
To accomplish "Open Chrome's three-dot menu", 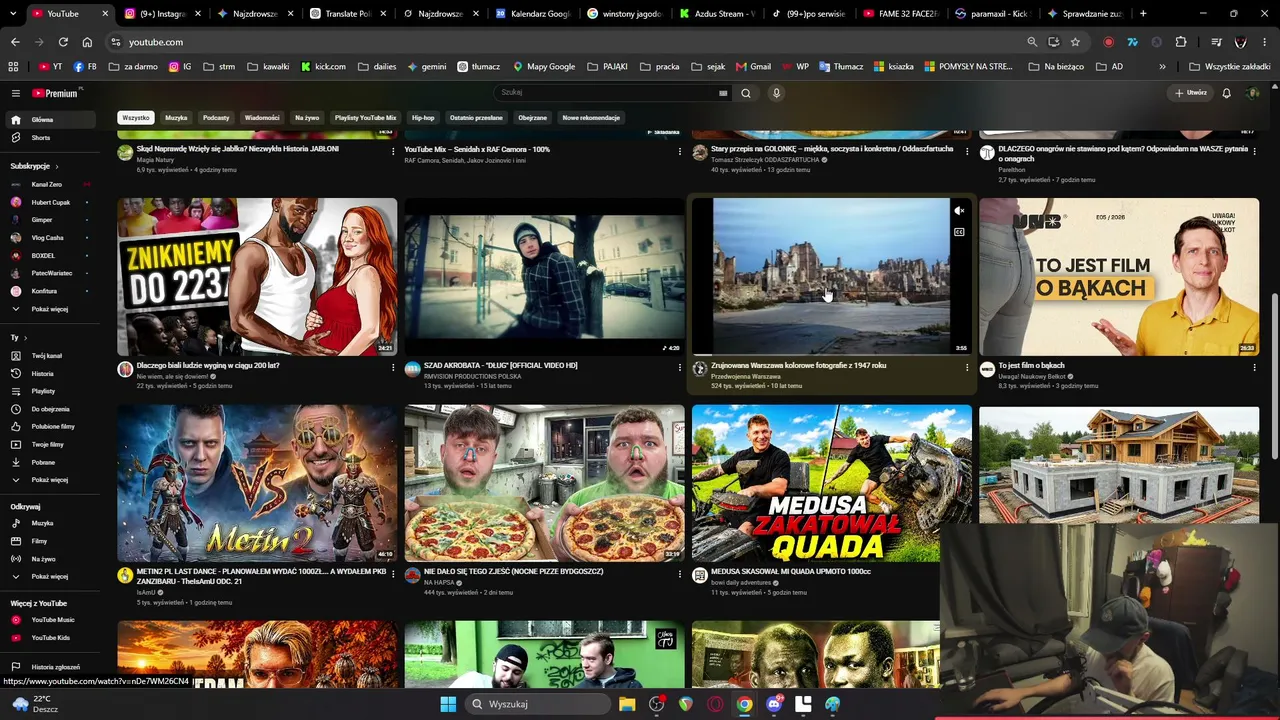I will tap(1264, 42).
